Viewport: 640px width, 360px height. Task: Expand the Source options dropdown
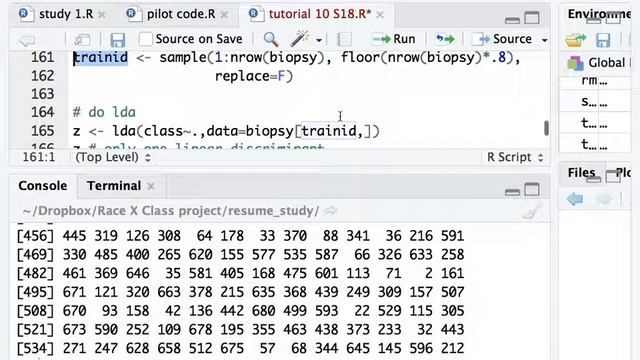544,40
